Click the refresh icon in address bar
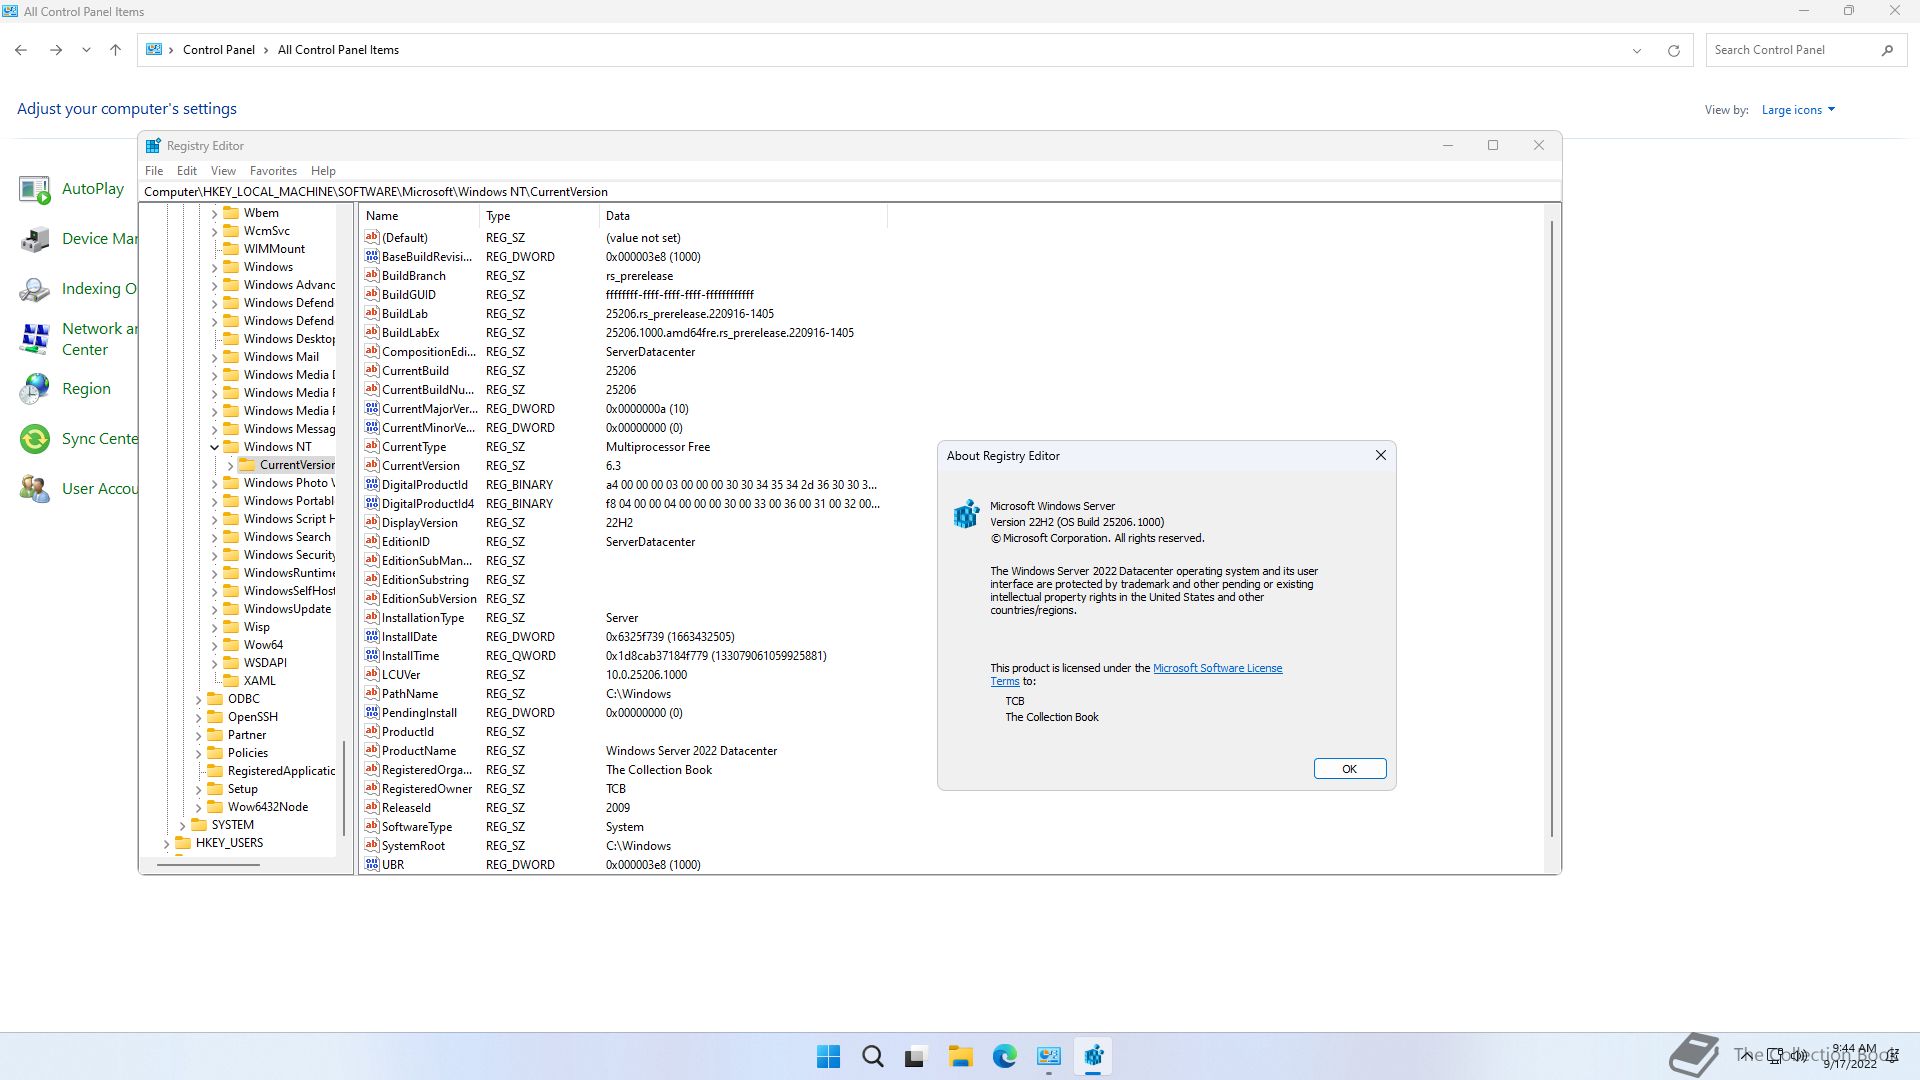This screenshot has height=1080, width=1920. click(x=1673, y=50)
